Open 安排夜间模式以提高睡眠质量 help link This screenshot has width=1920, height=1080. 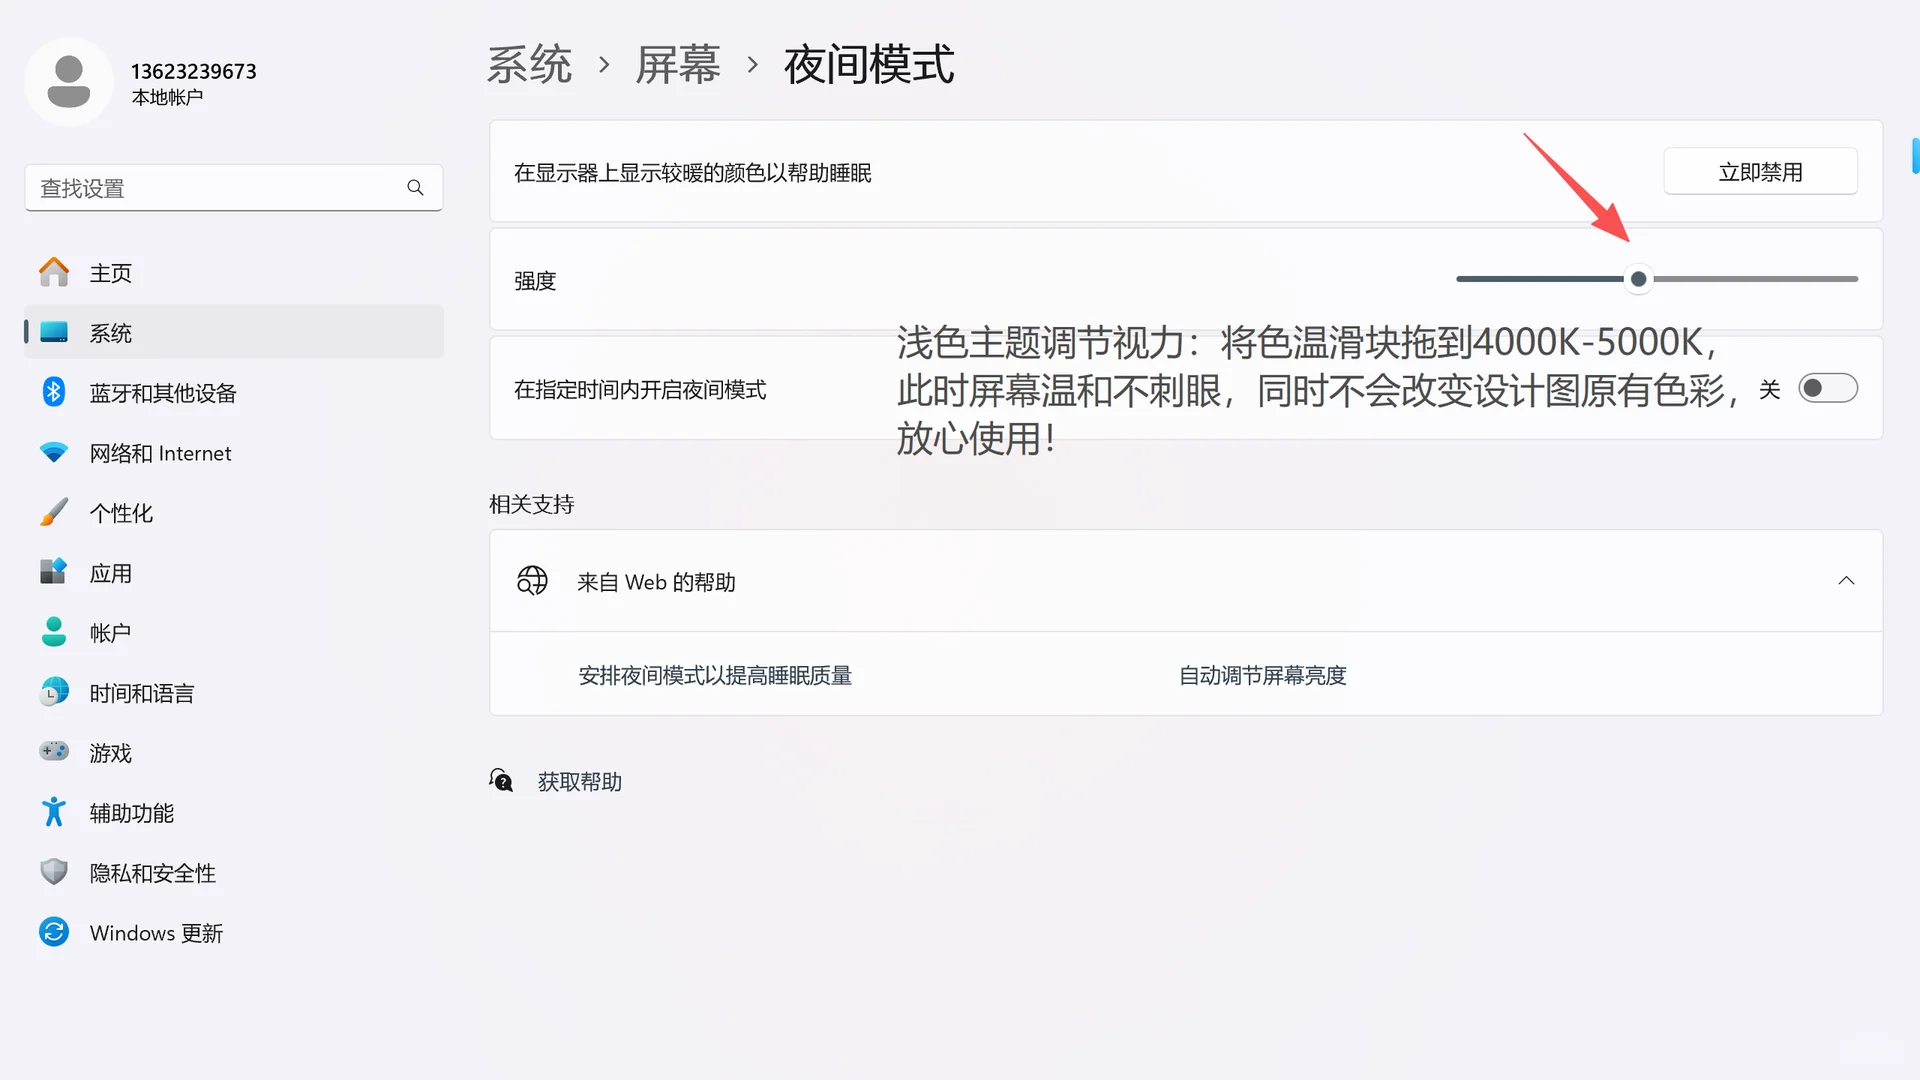coord(715,675)
